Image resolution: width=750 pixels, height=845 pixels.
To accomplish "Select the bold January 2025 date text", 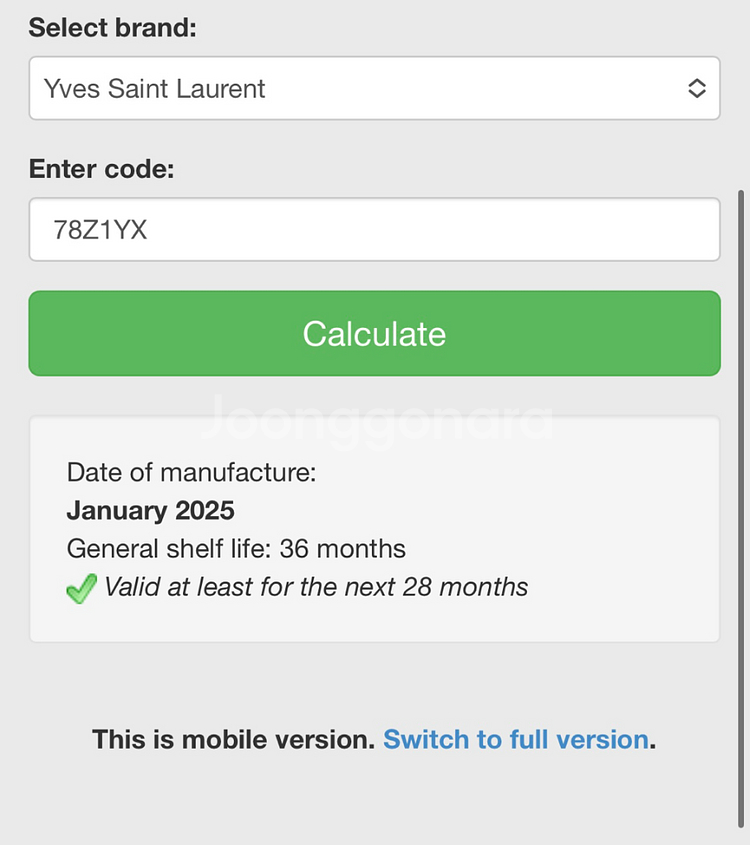I will [150, 511].
